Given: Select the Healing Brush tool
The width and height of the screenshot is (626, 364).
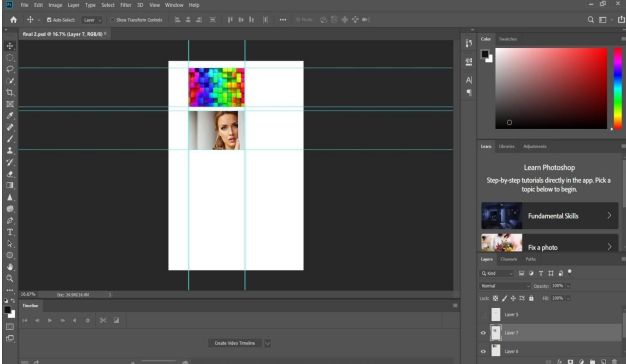Looking at the screenshot, I should tap(10, 127).
